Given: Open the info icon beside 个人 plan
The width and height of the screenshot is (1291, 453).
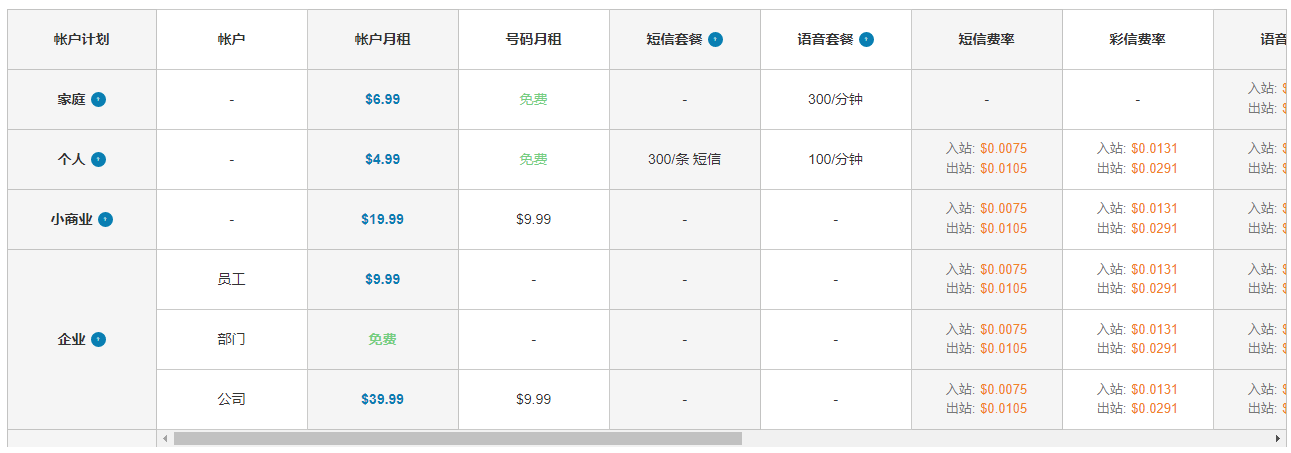Looking at the screenshot, I should [x=98, y=160].
